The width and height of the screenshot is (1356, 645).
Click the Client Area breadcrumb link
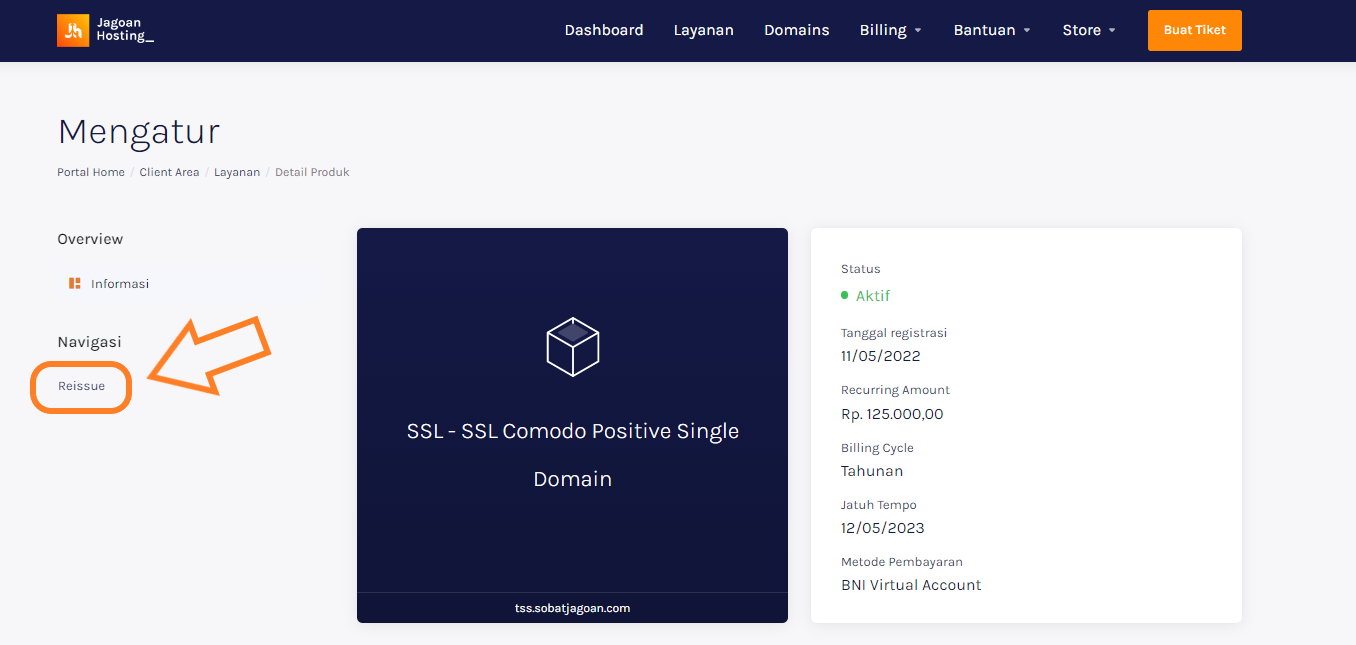(169, 172)
